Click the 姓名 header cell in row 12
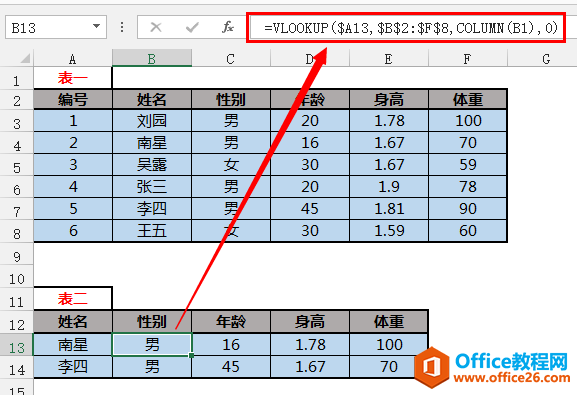The height and width of the screenshot is (395, 577). pos(73,322)
